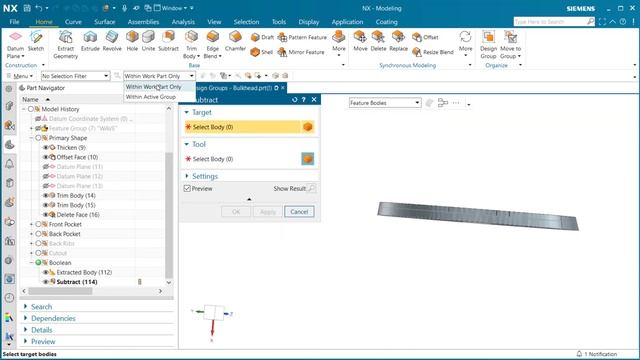Click the Subtract ribbon icon
The height and width of the screenshot is (360, 640).
click(168, 41)
